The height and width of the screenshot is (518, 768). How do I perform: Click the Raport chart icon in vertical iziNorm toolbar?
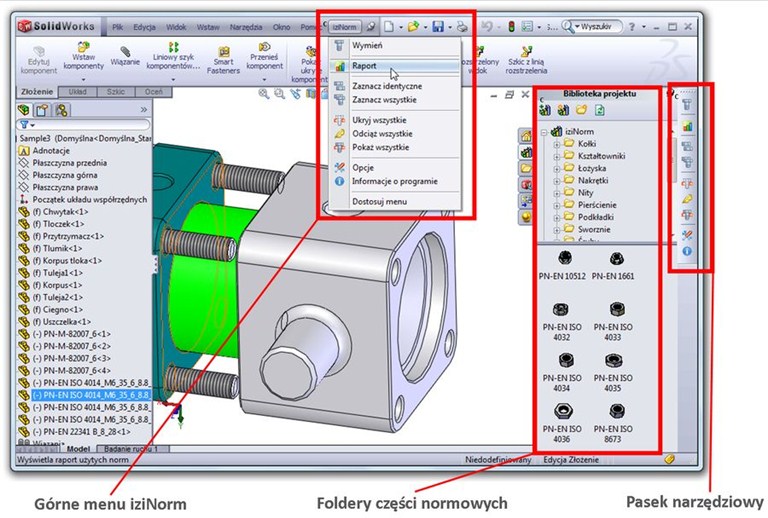point(687,125)
